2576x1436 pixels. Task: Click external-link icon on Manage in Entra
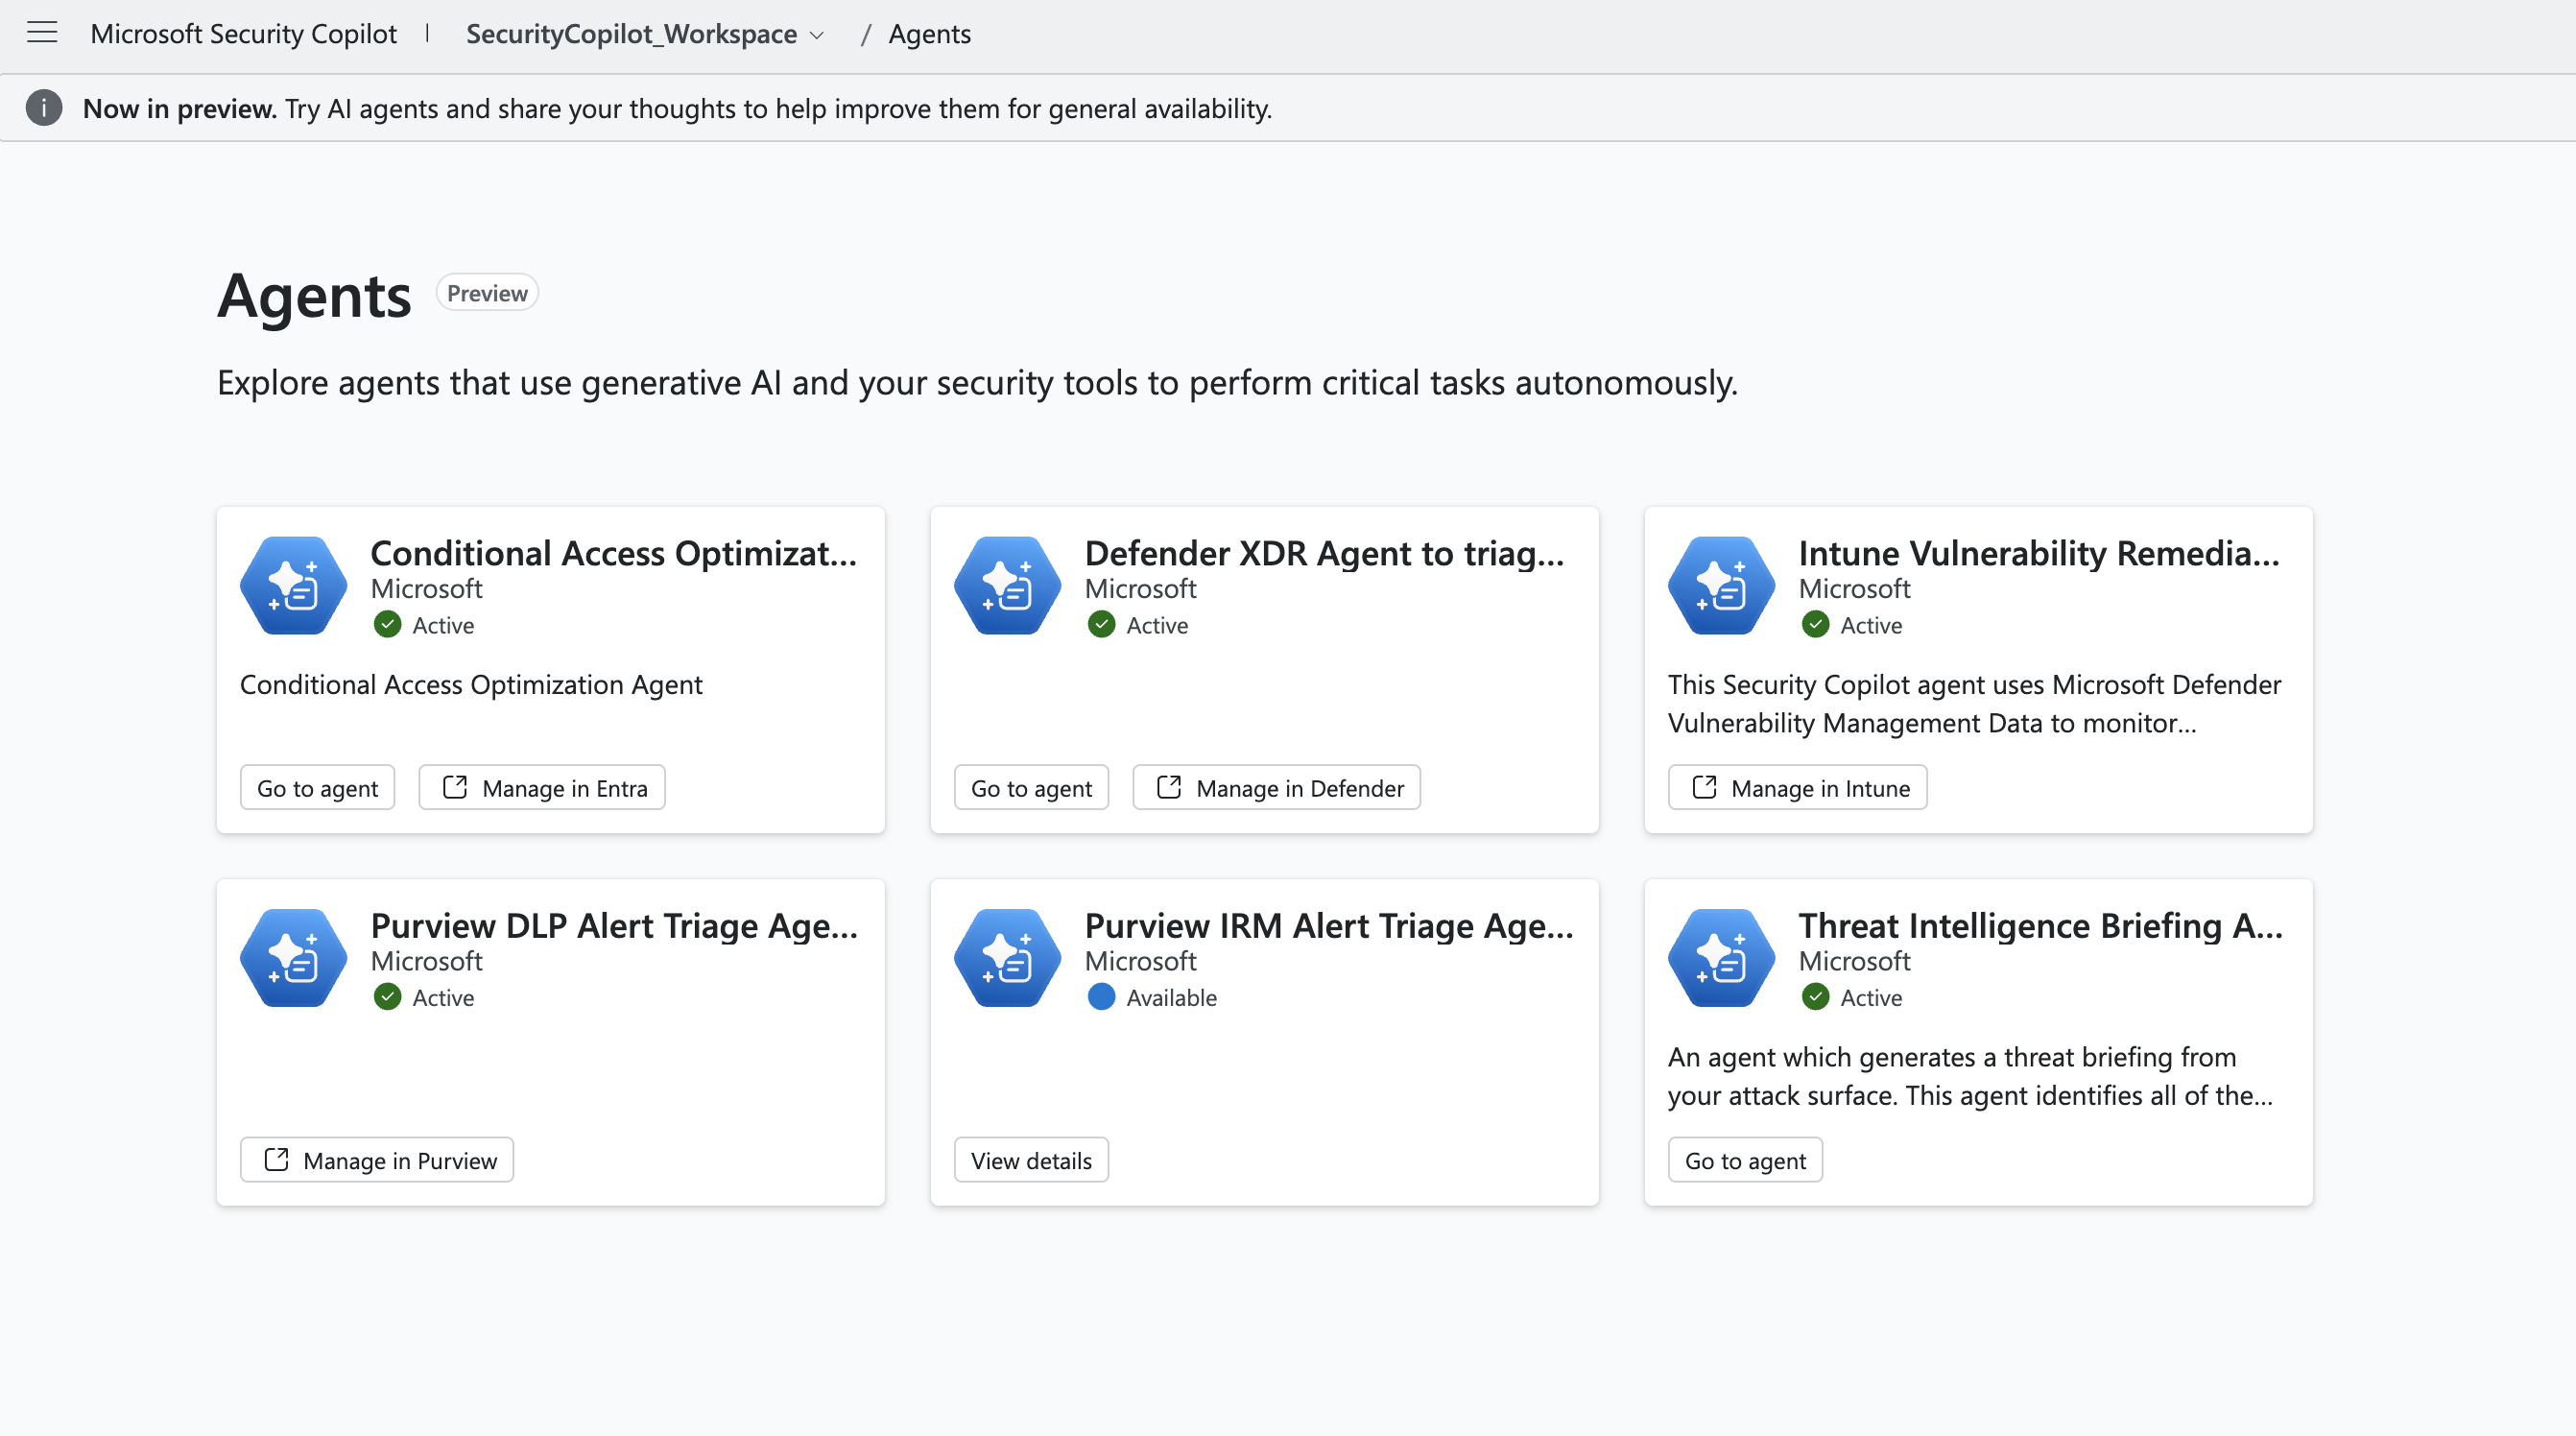coord(455,788)
